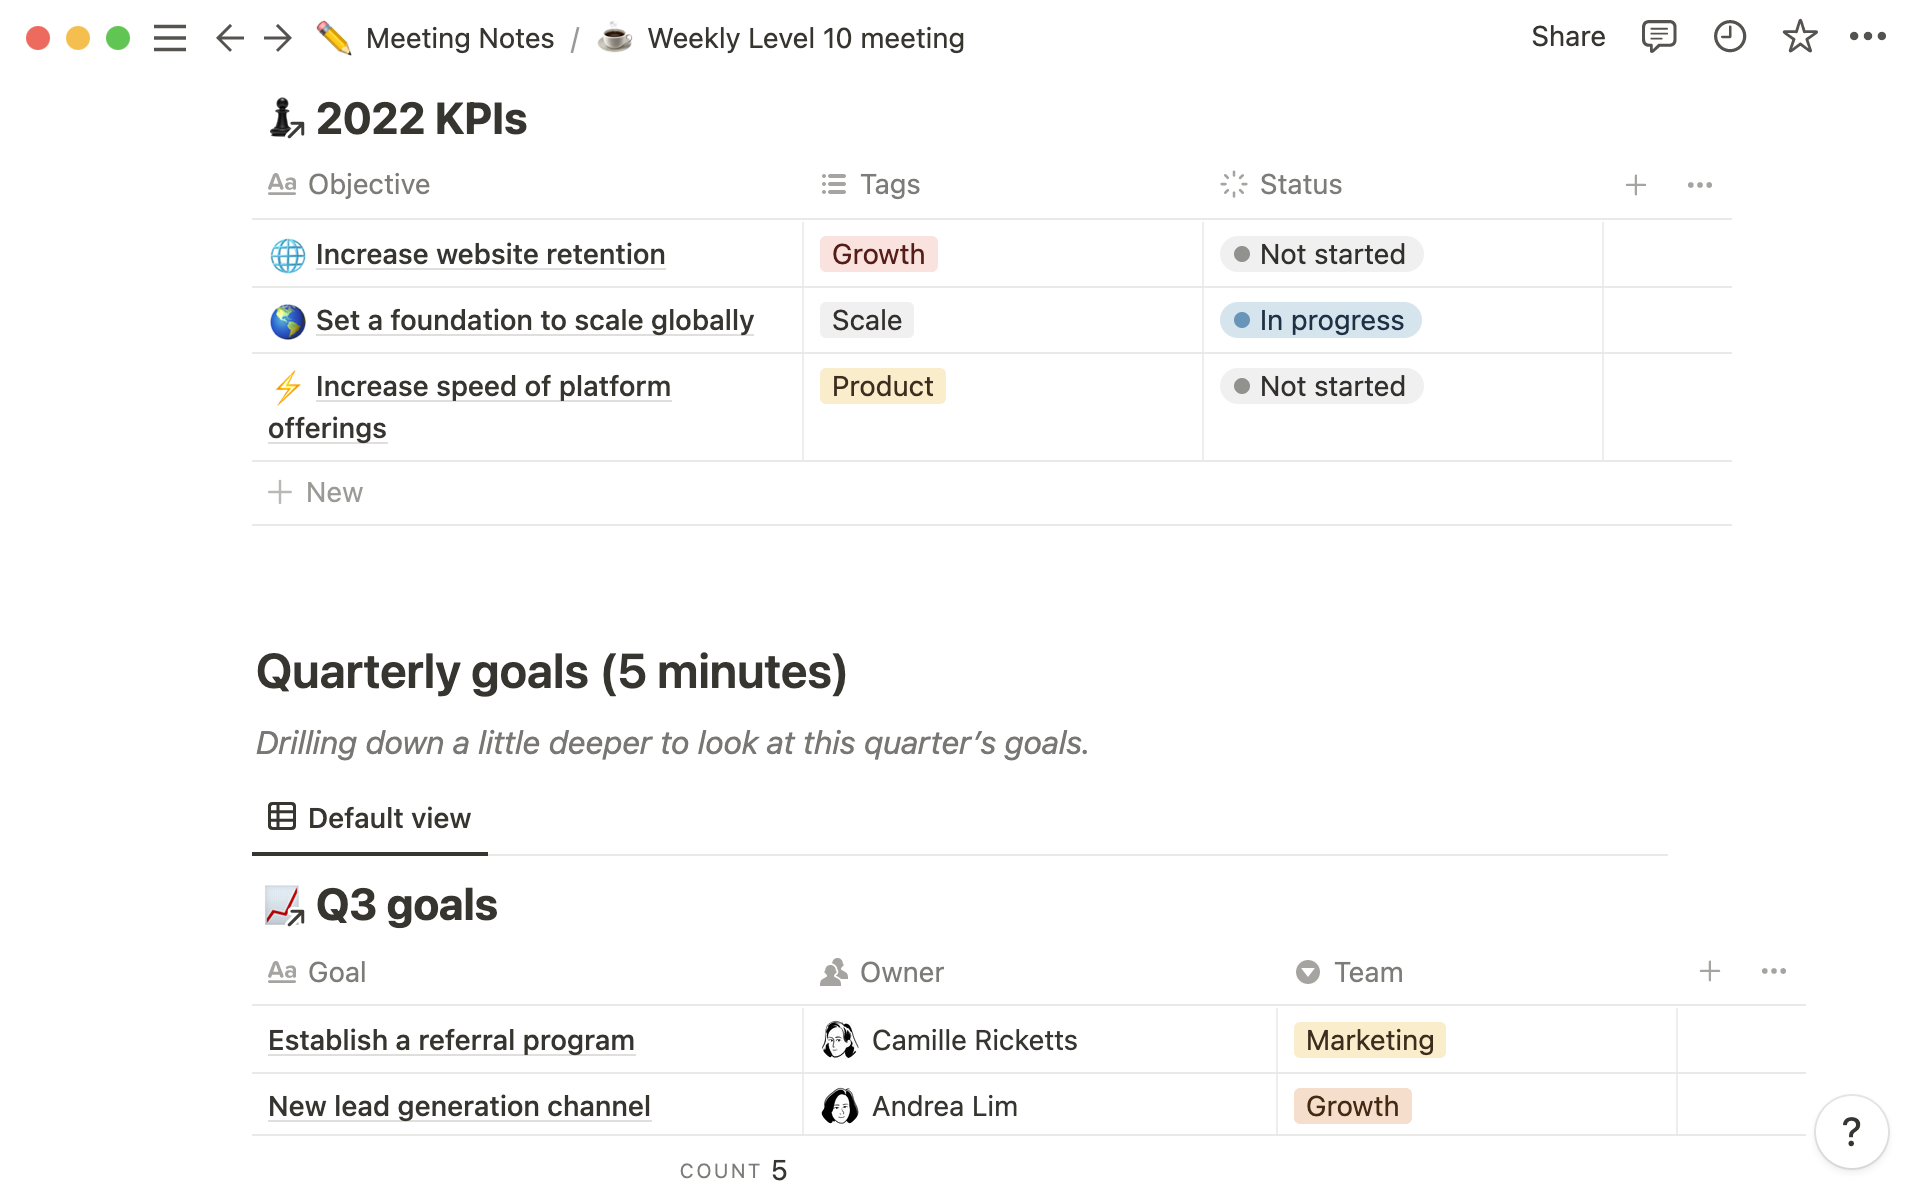Toggle the favorite/star icon
1920x1200 pixels.
(x=1800, y=37)
